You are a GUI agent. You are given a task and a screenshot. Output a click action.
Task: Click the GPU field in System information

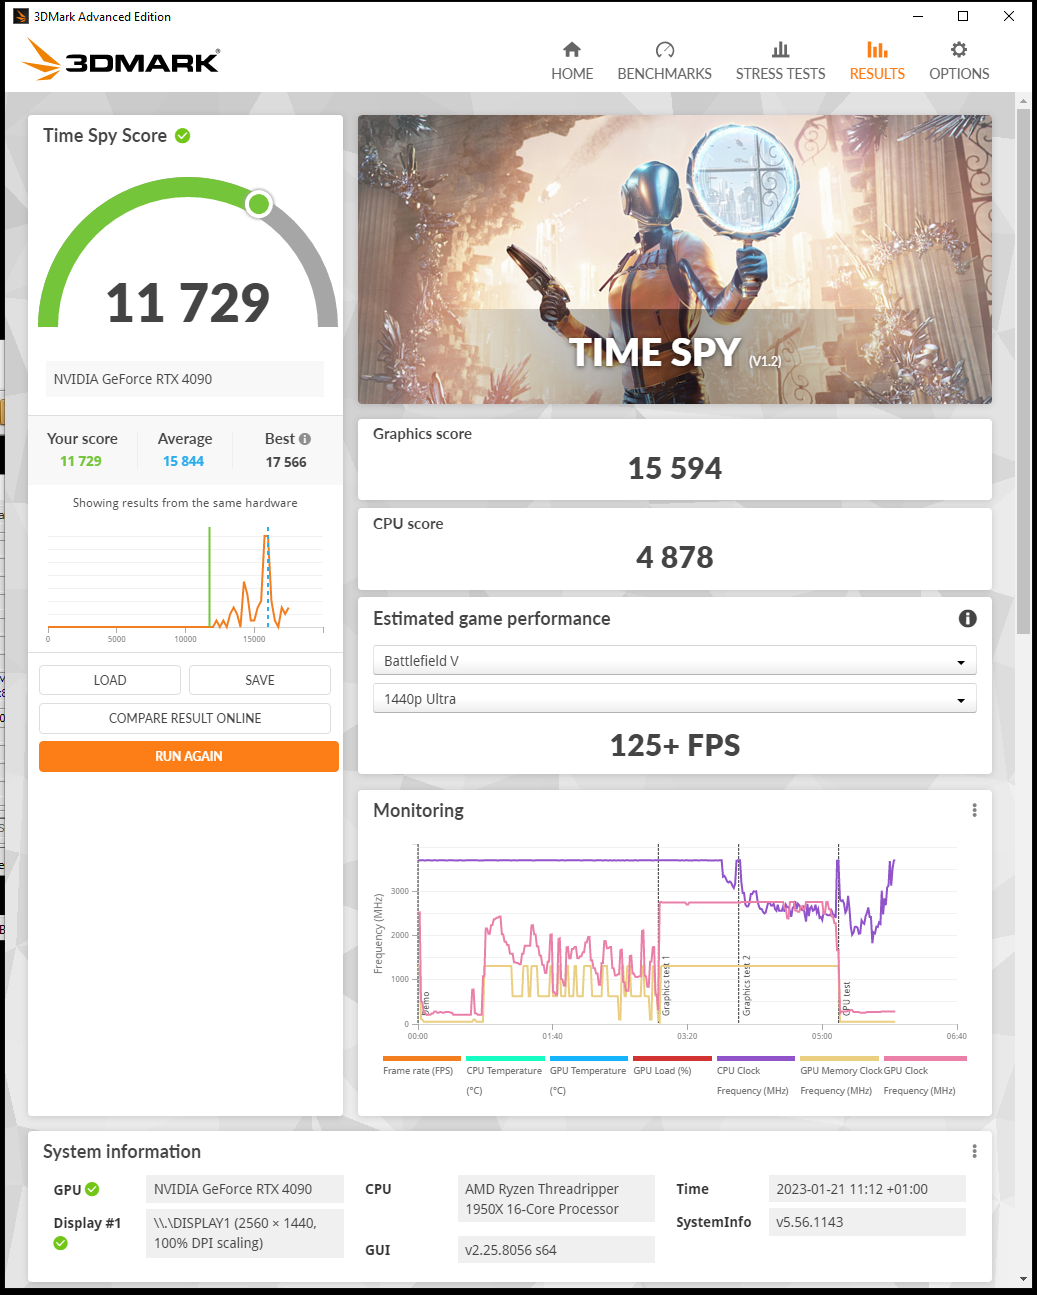click(245, 1189)
